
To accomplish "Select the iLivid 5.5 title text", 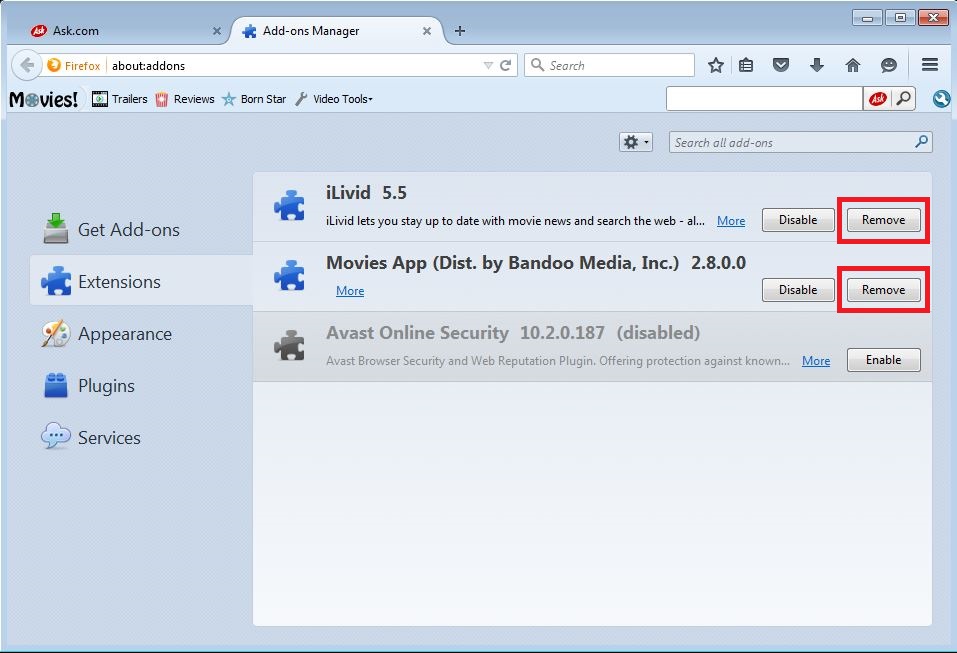I will tap(366, 193).
